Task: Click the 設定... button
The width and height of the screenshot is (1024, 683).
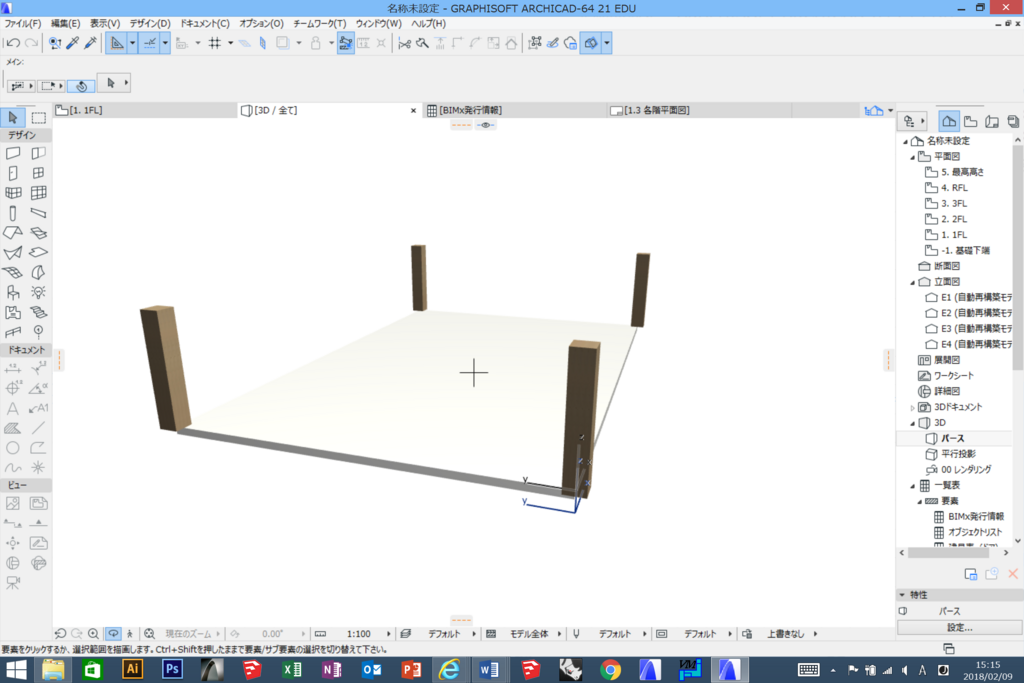Action: [959, 627]
